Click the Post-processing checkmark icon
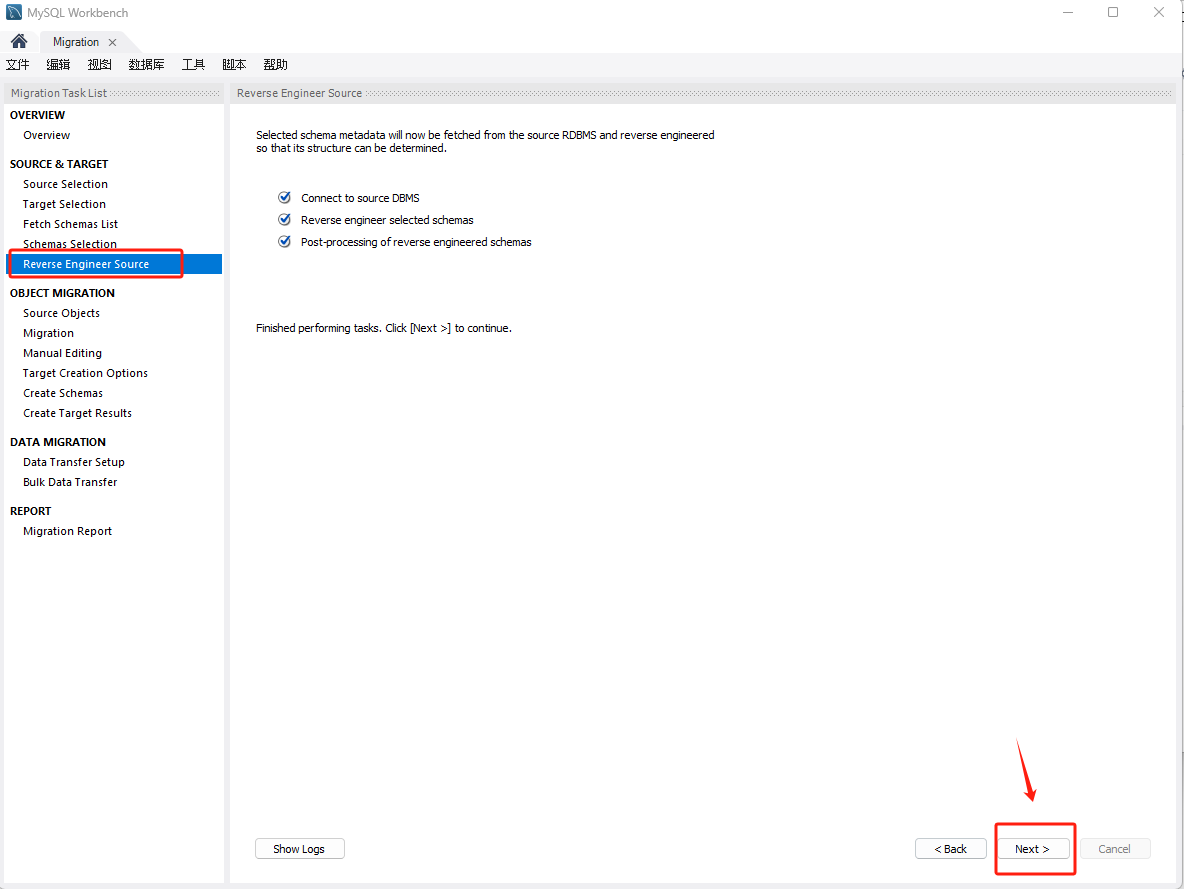This screenshot has width=1184, height=889. click(x=285, y=241)
